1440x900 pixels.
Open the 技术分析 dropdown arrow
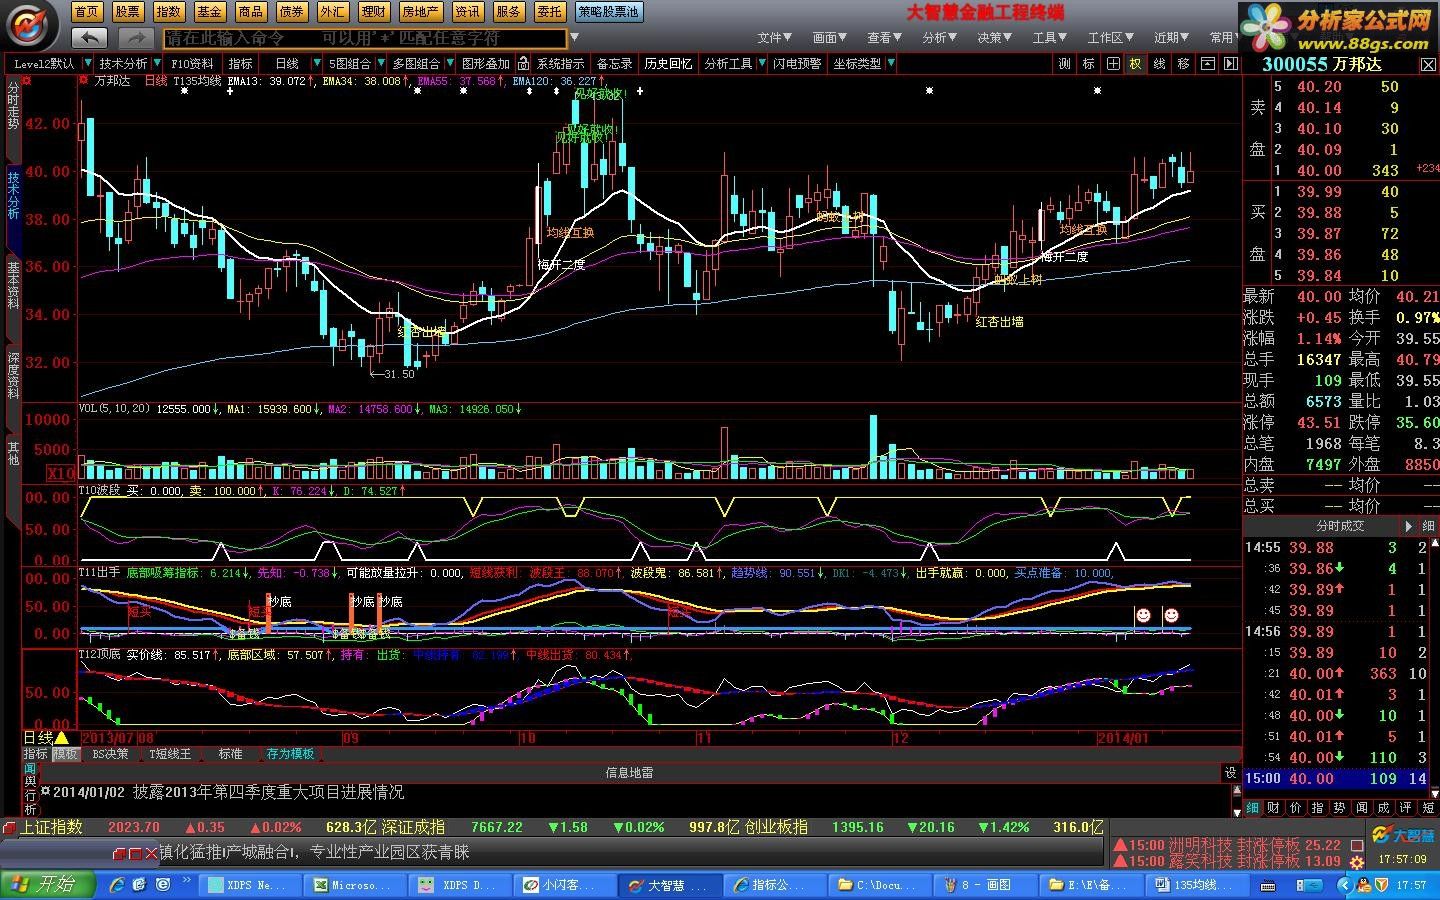coord(155,63)
